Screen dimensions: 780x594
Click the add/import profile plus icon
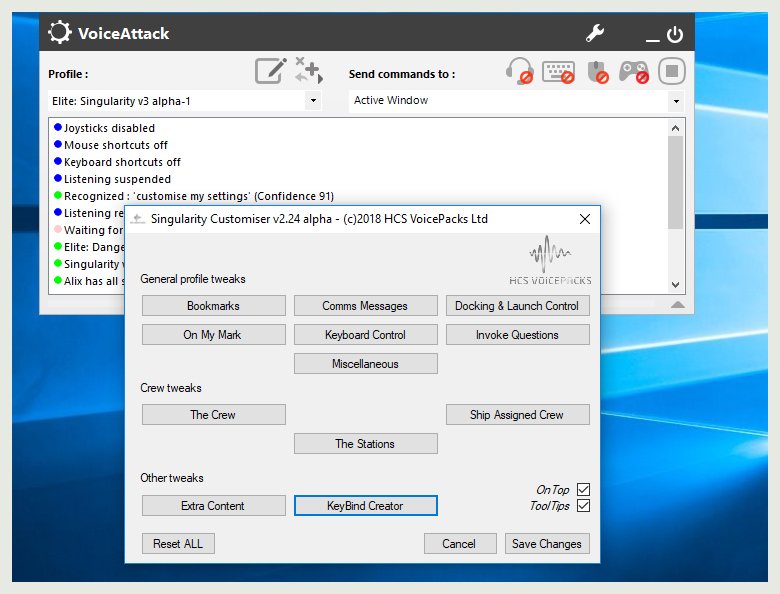(x=309, y=70)
